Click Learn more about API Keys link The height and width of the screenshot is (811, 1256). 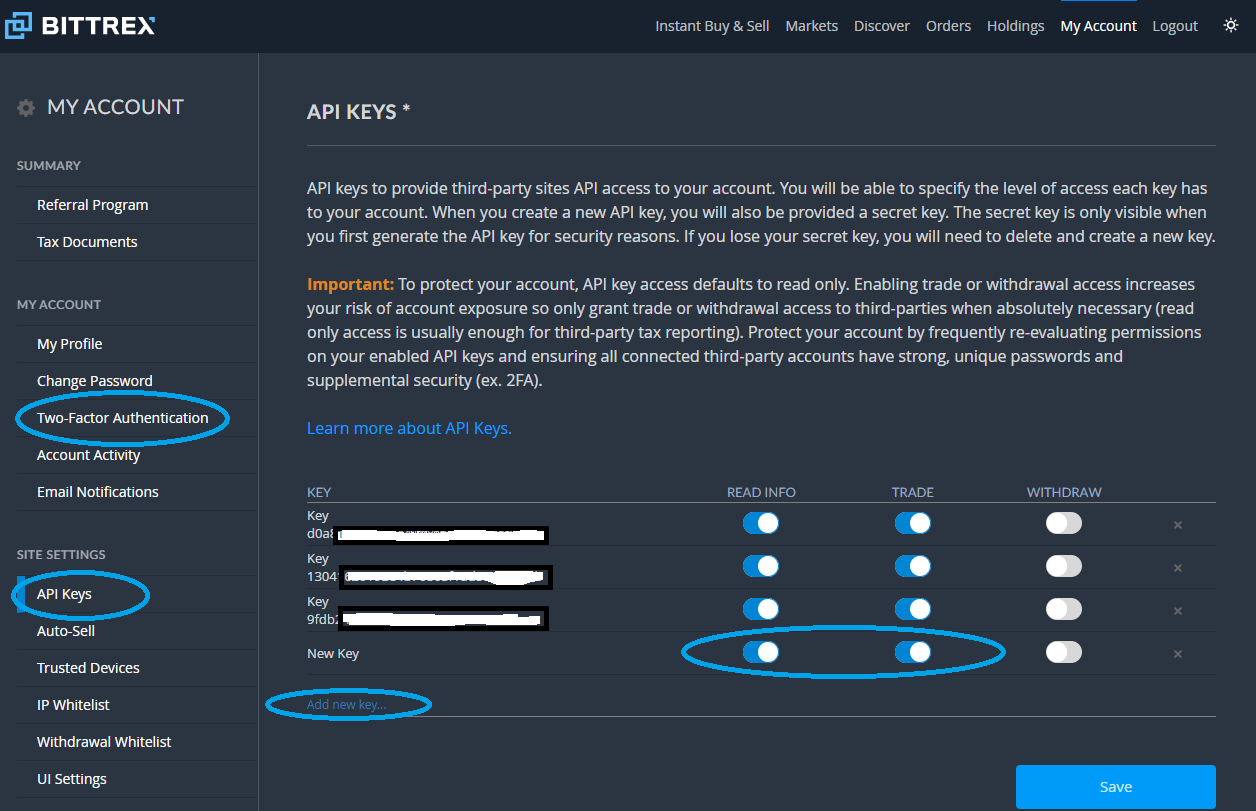(x=409, y=428)
